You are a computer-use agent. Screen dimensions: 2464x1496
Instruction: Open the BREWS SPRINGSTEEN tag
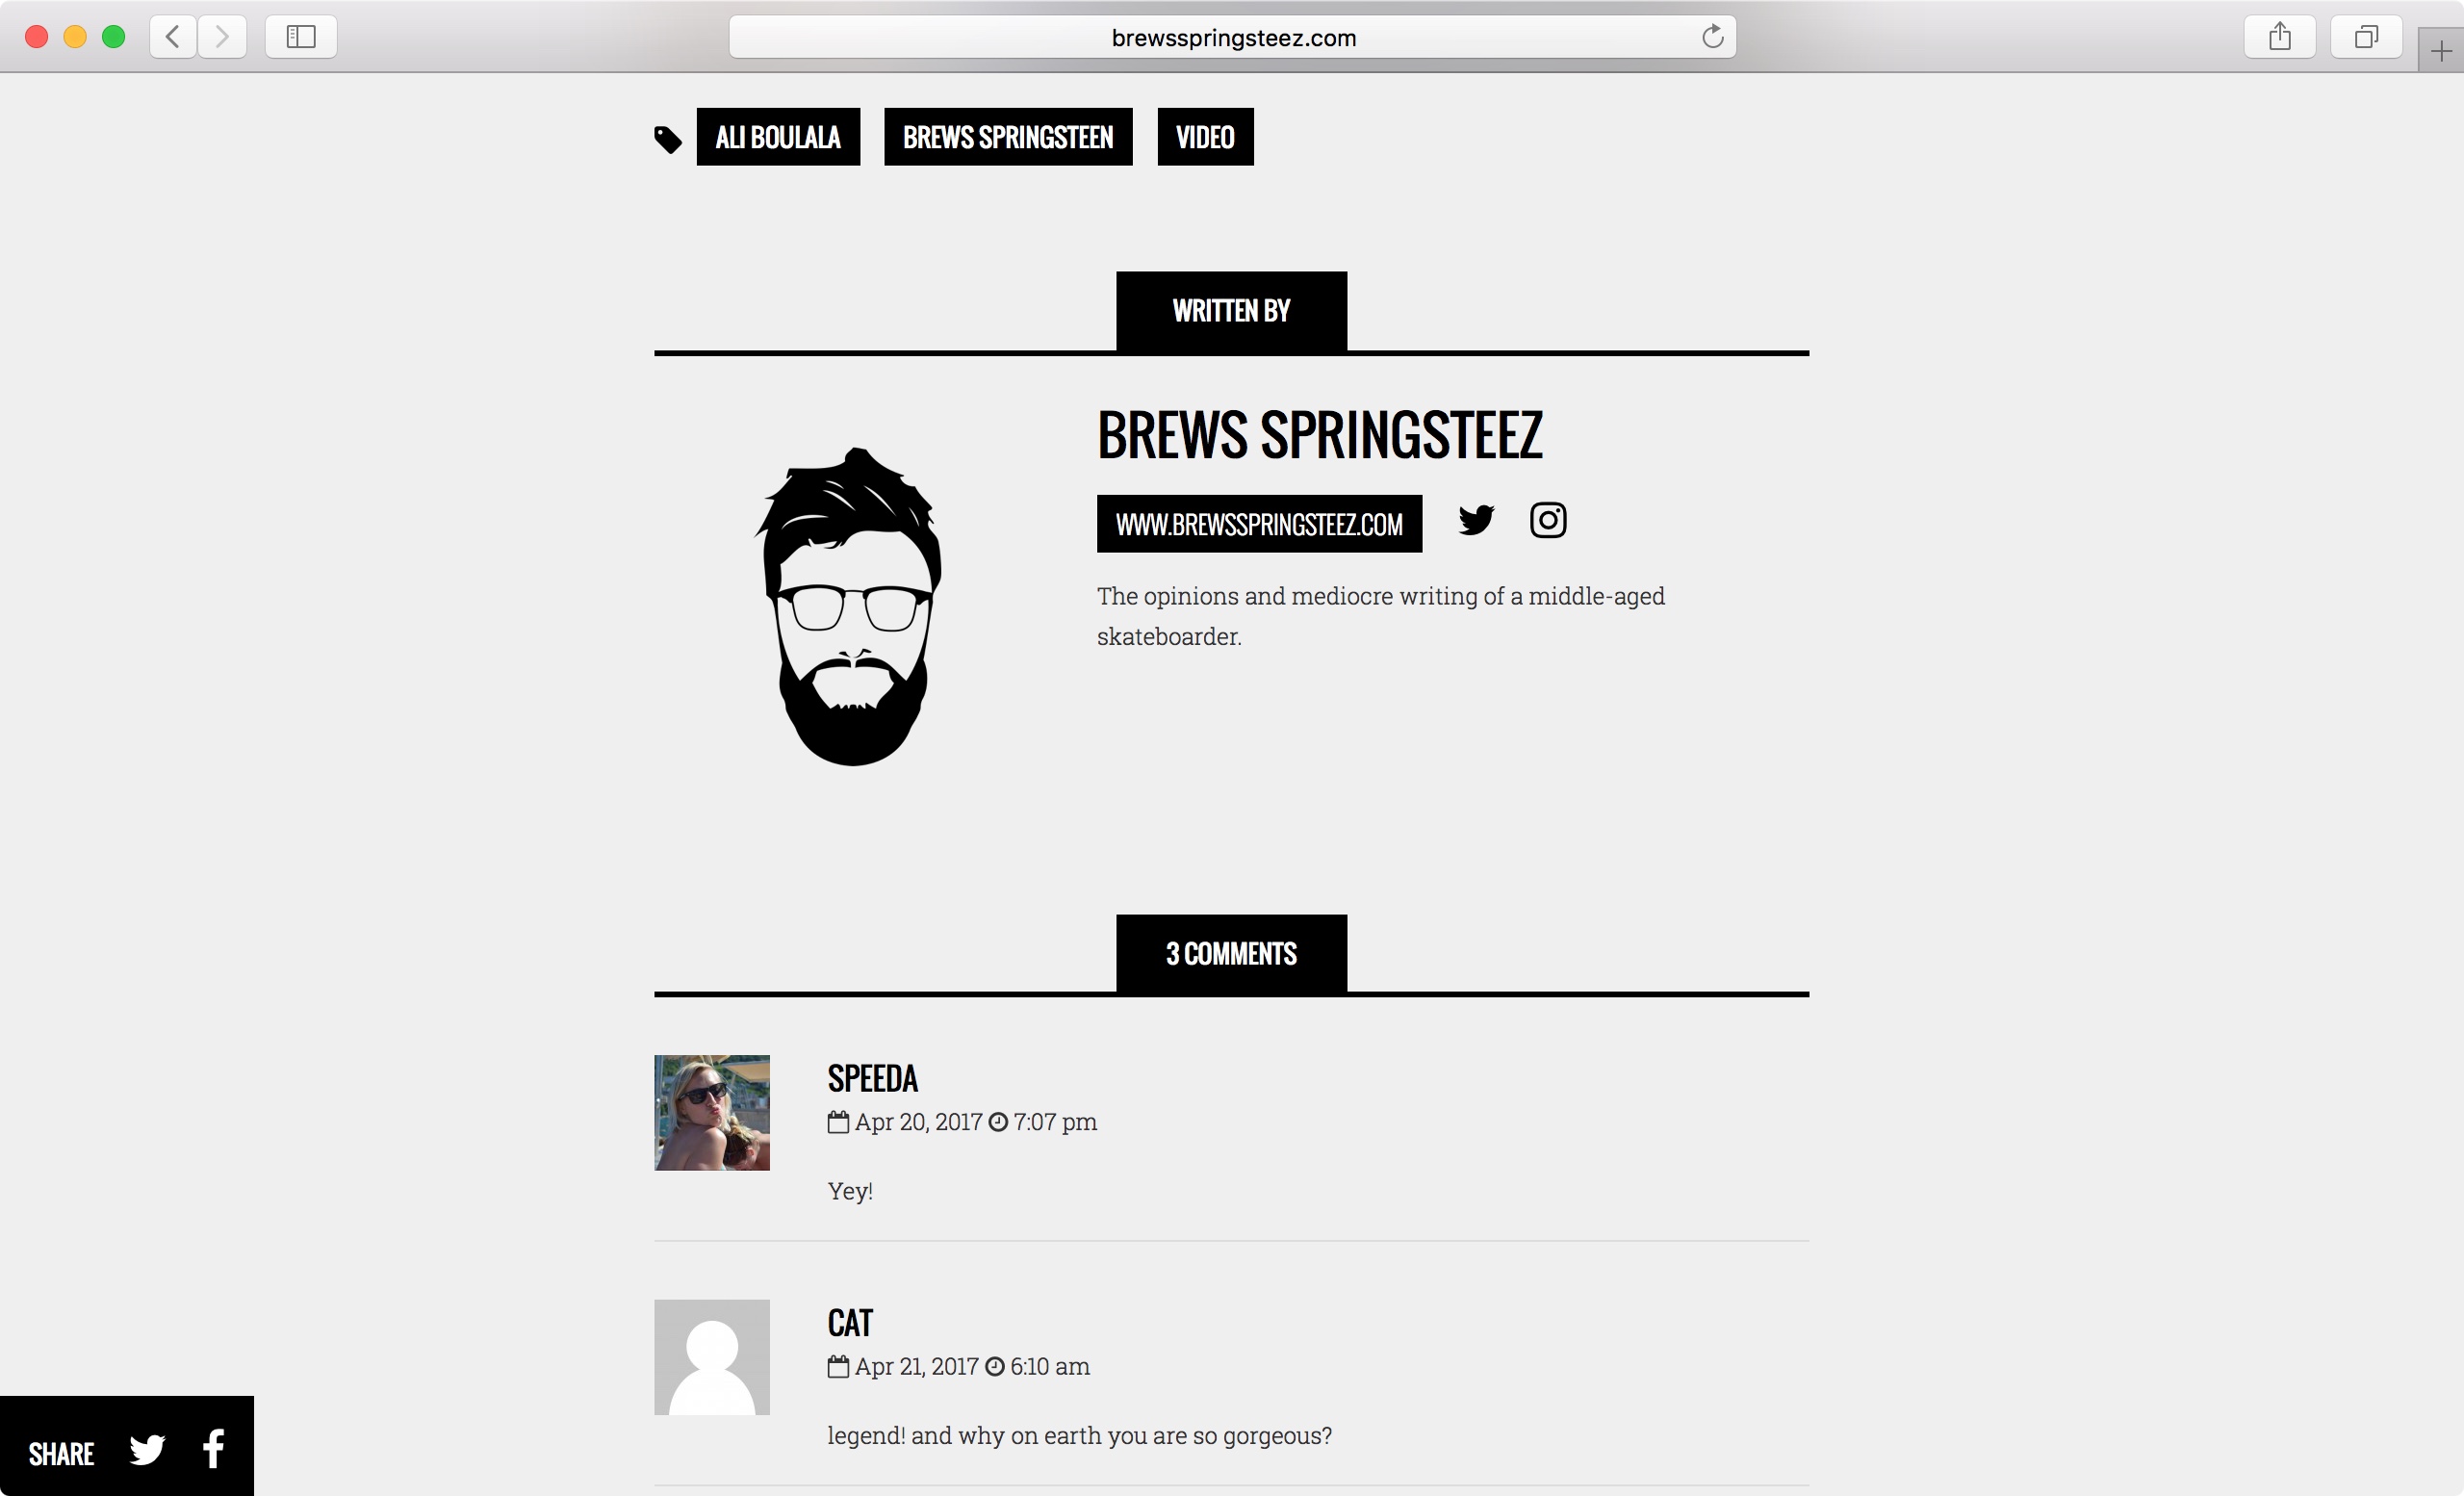click(x=1008, y=137)
